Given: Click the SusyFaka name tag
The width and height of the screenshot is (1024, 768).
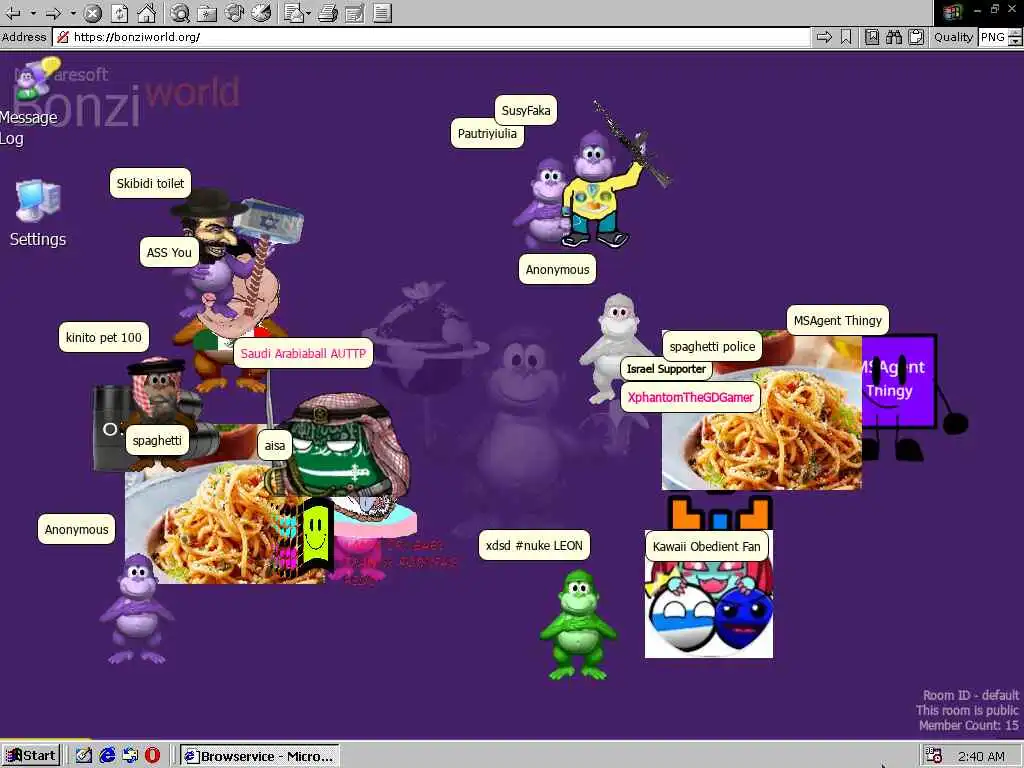Looking at the screenshot, I should click(526, 110).
